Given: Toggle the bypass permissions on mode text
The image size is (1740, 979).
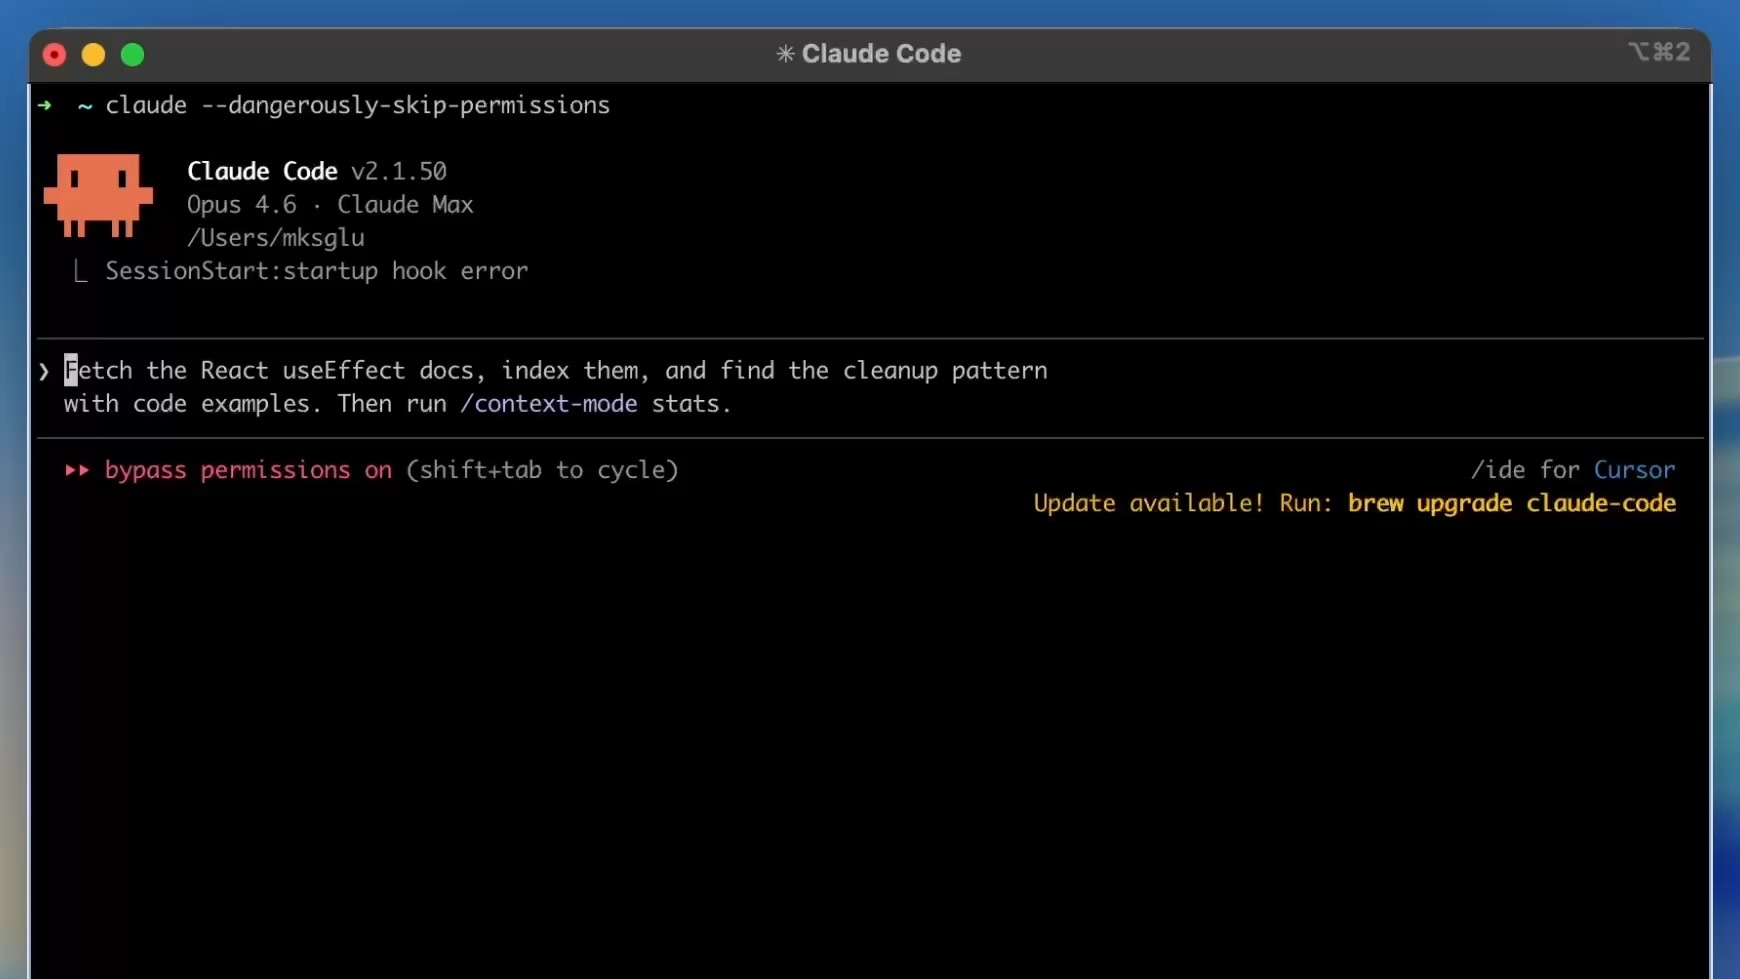Looking at the screenshot, I should pyautogui.click(x=248, y=470).
